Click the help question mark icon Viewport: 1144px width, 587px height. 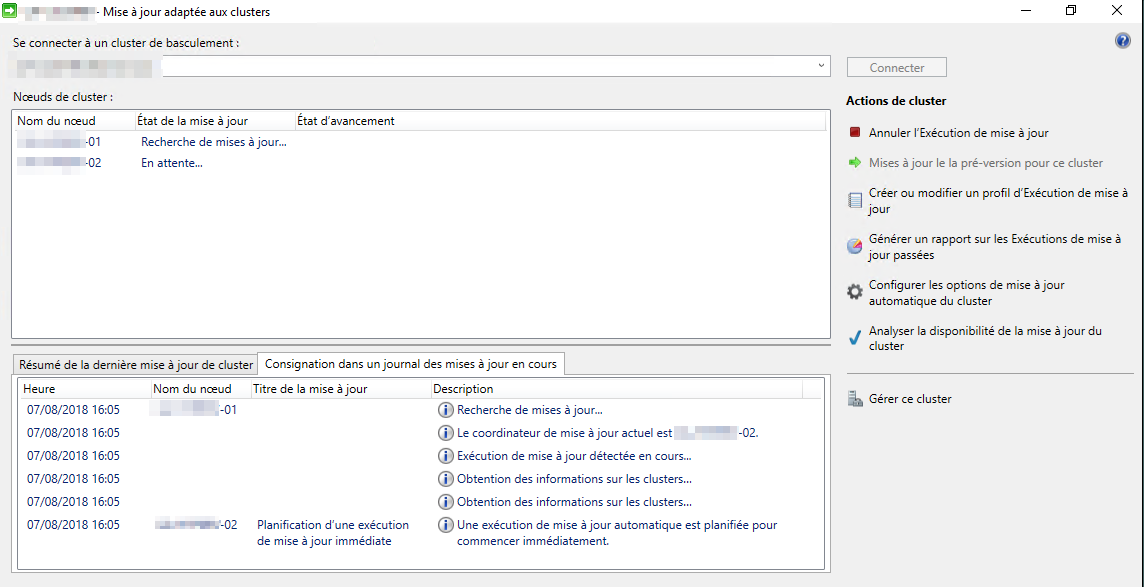pos(1122,41)
